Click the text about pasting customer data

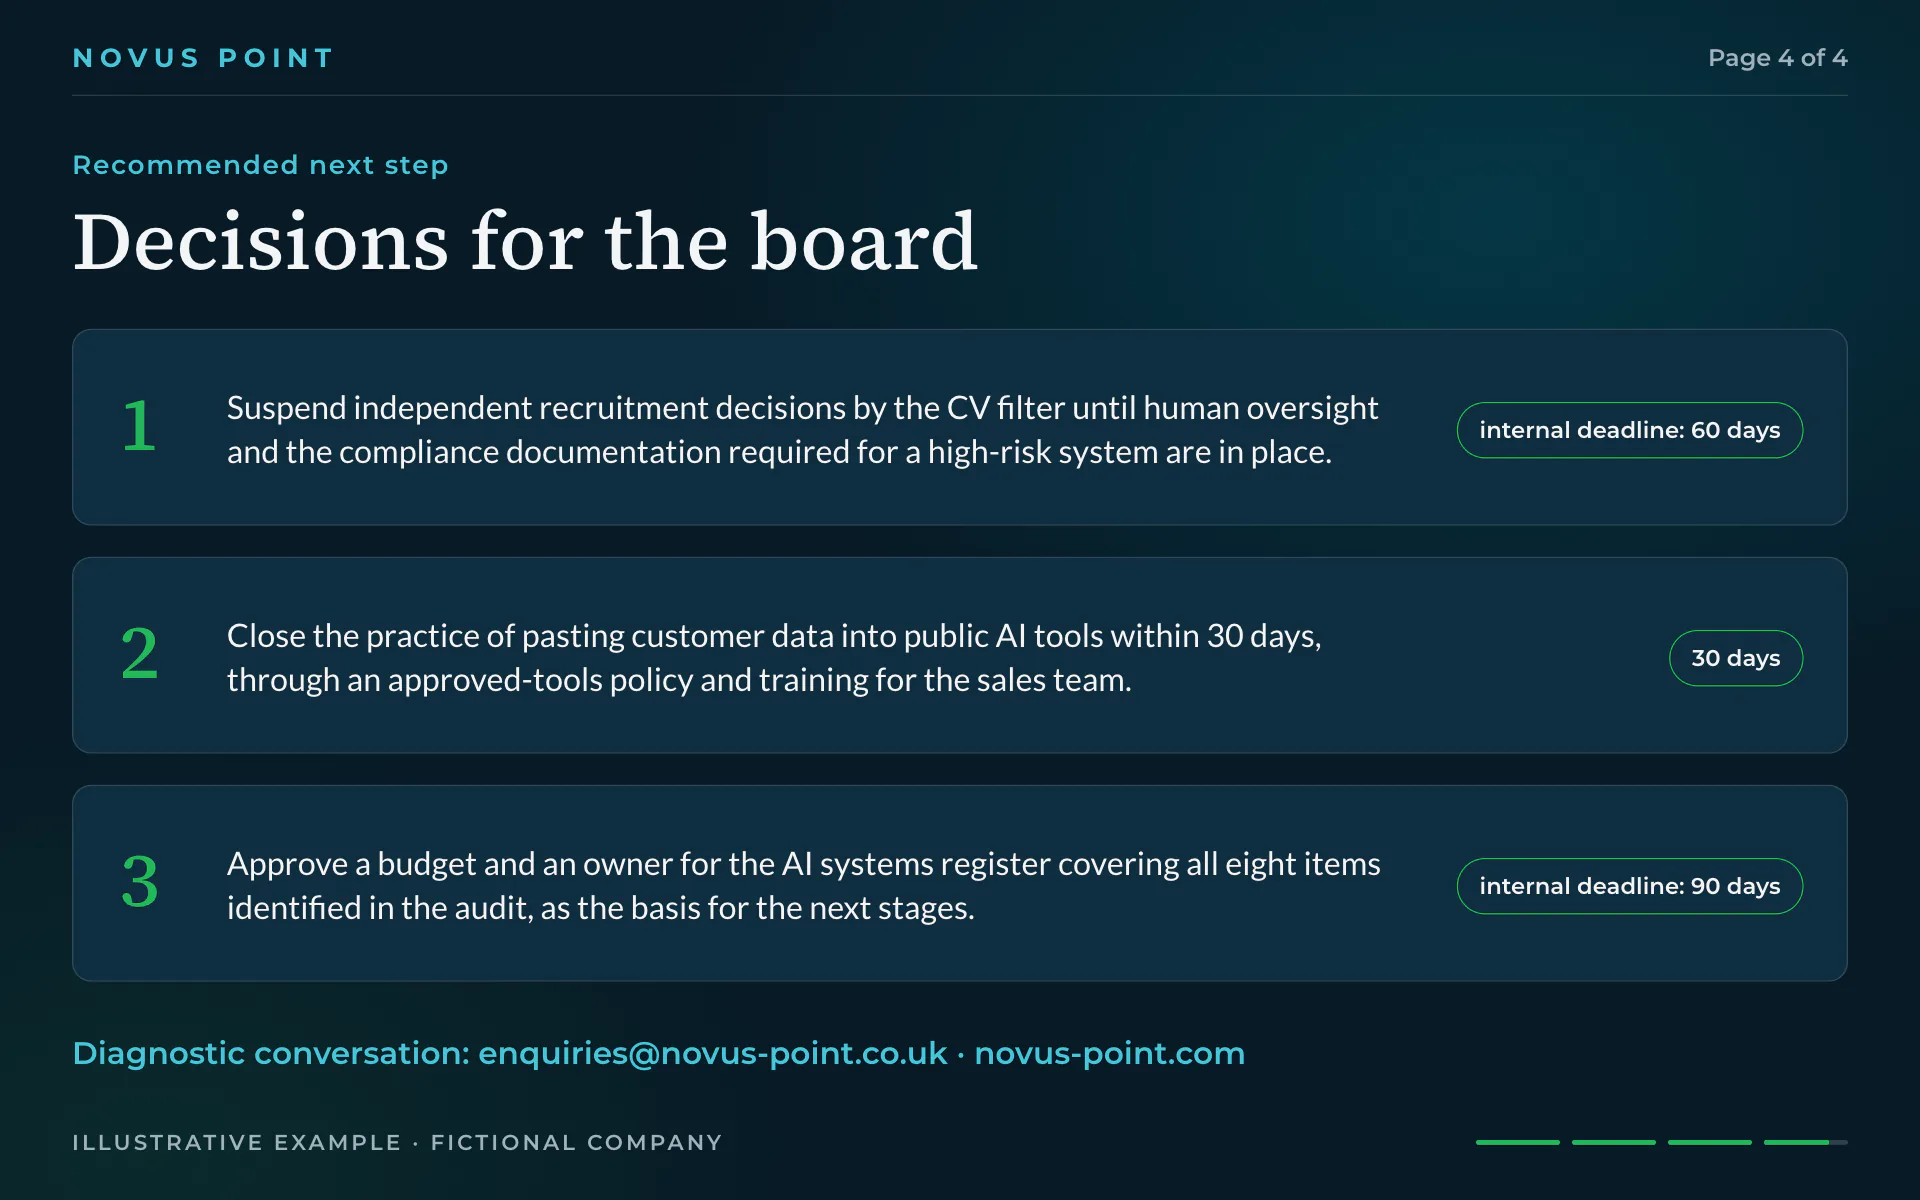coord(774,658)
